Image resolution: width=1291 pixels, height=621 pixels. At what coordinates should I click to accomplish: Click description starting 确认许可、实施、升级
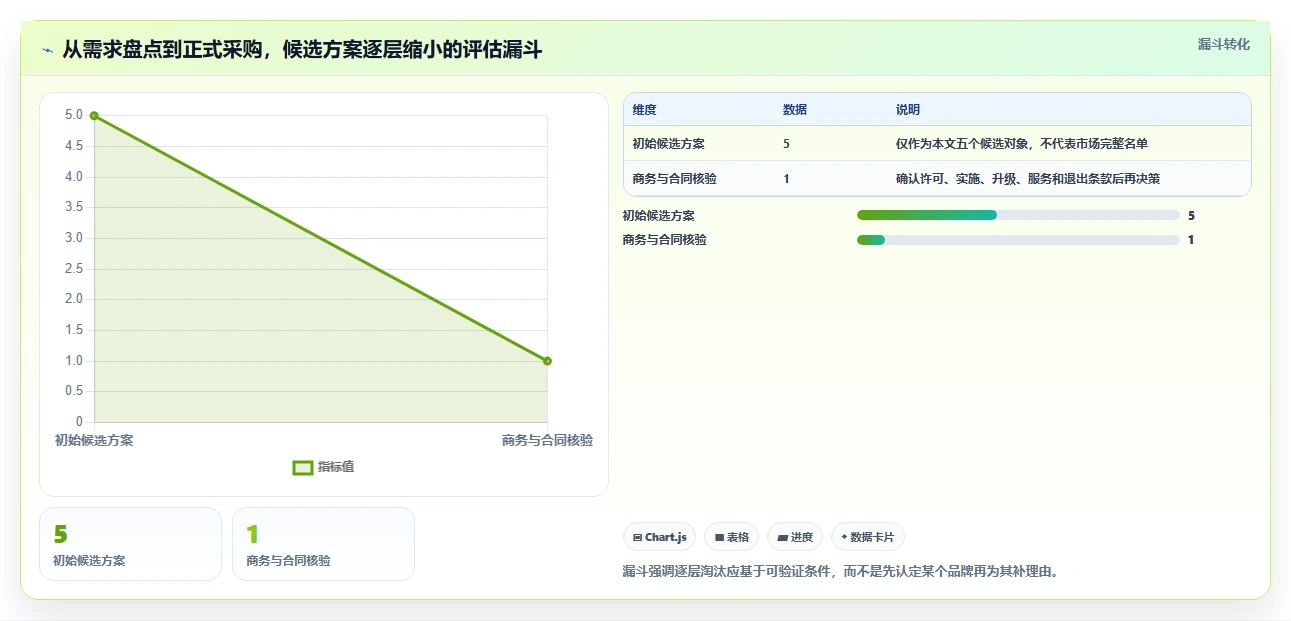coord(1028,179)
